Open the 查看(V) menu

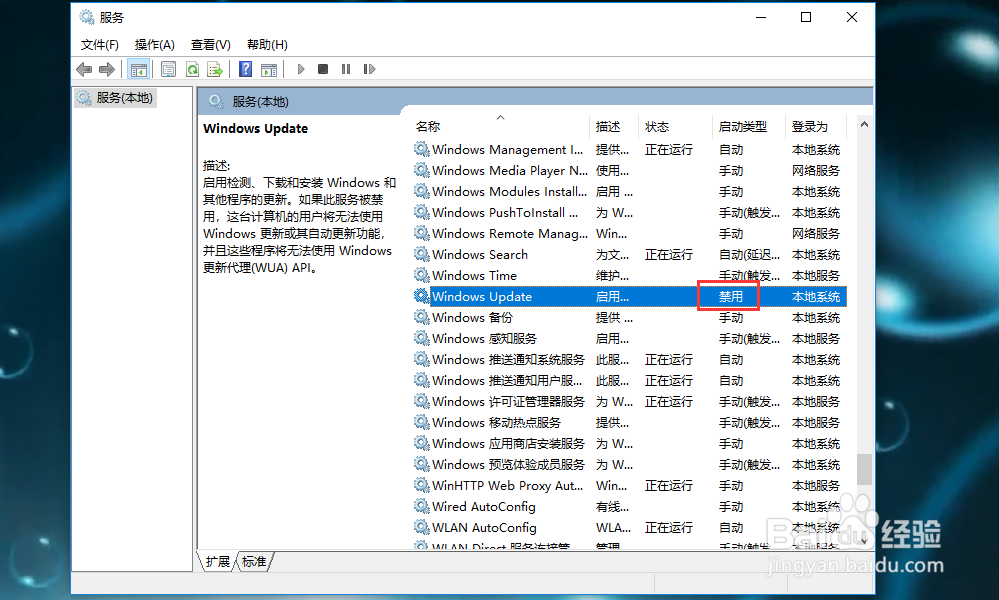[210, 45]
